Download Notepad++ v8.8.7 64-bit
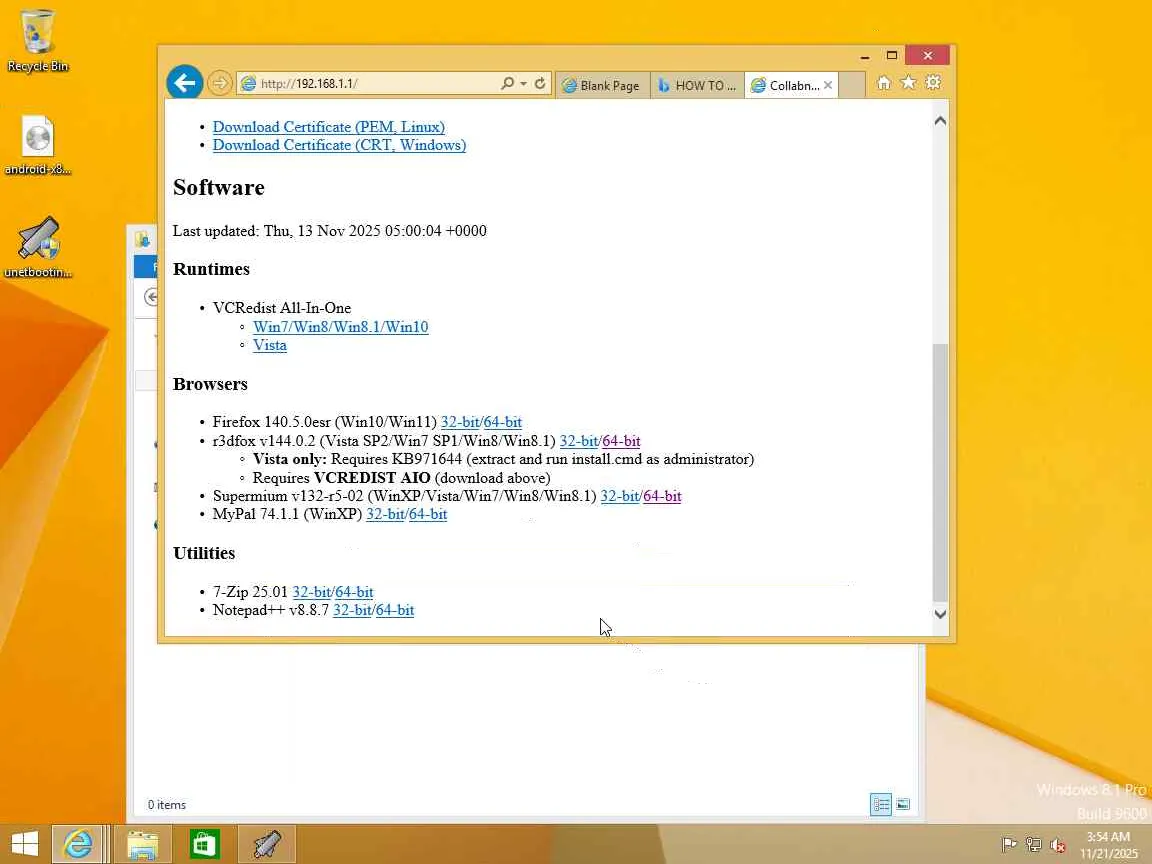Image resolution: width=1152 pixels, height=864 pixels. [x=395, y=610]
